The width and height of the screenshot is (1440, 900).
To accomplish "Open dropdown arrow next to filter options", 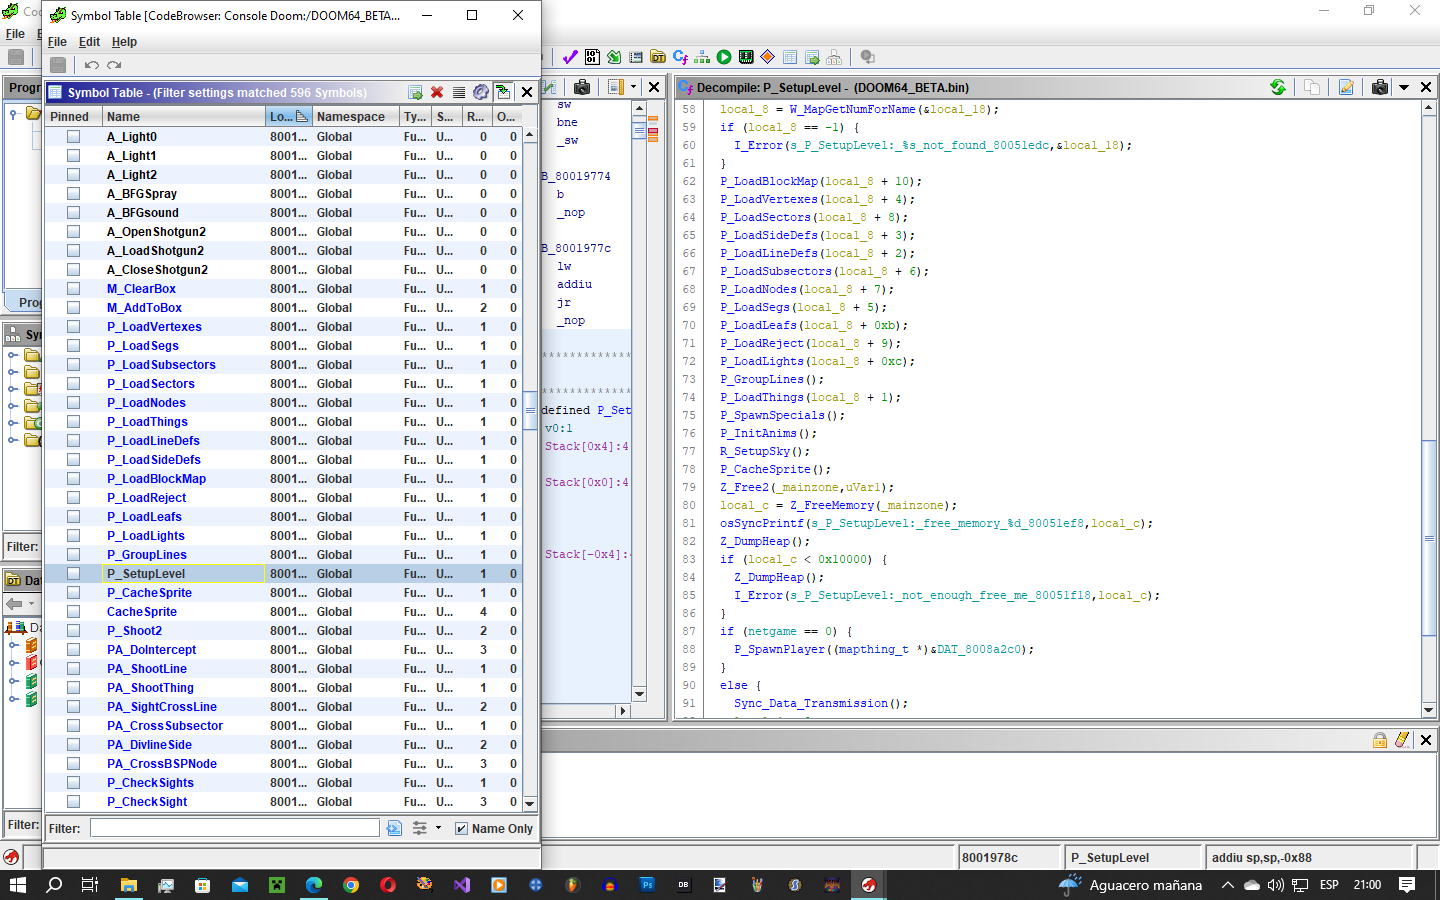I will 438,828.
